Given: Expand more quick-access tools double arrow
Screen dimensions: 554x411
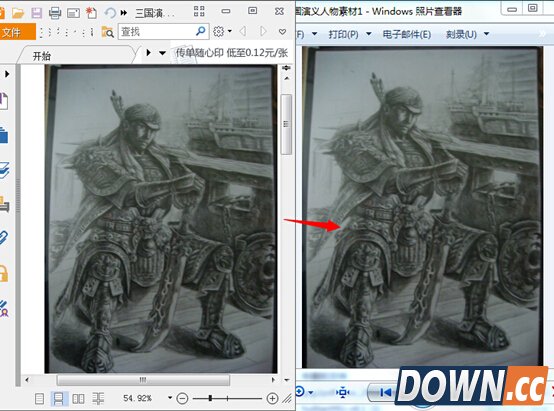Looking at the screenshot, I should point(124,13).
